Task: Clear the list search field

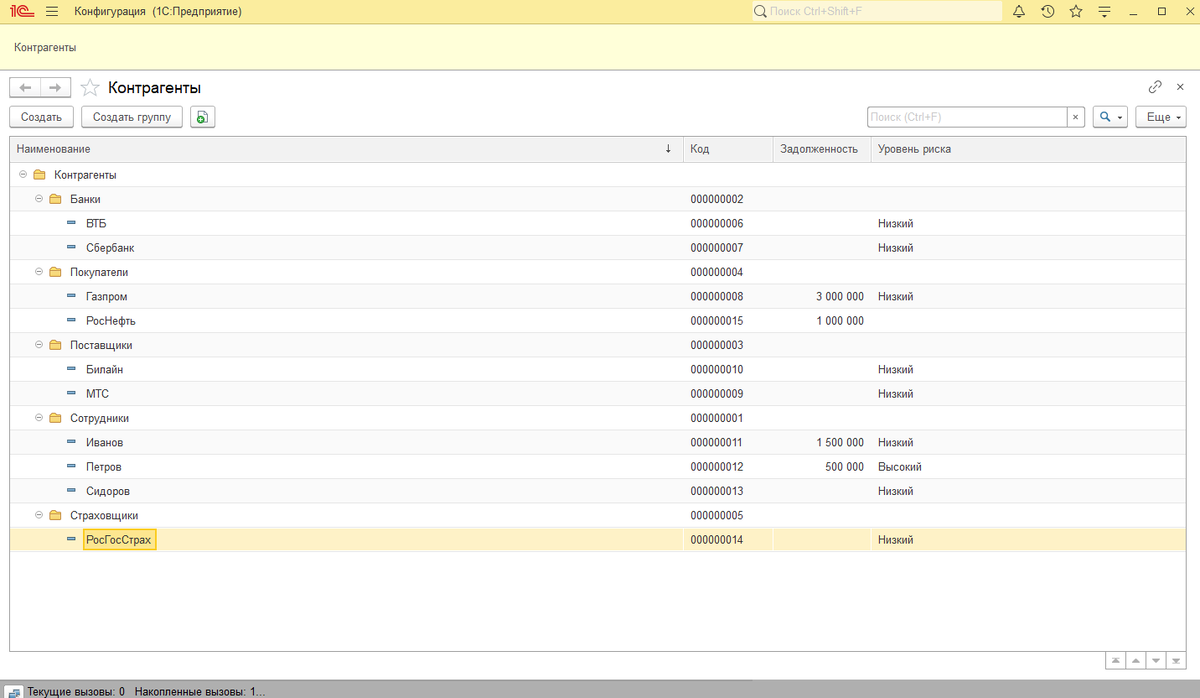Action: pyautogui.click(x=1076, y=117)
